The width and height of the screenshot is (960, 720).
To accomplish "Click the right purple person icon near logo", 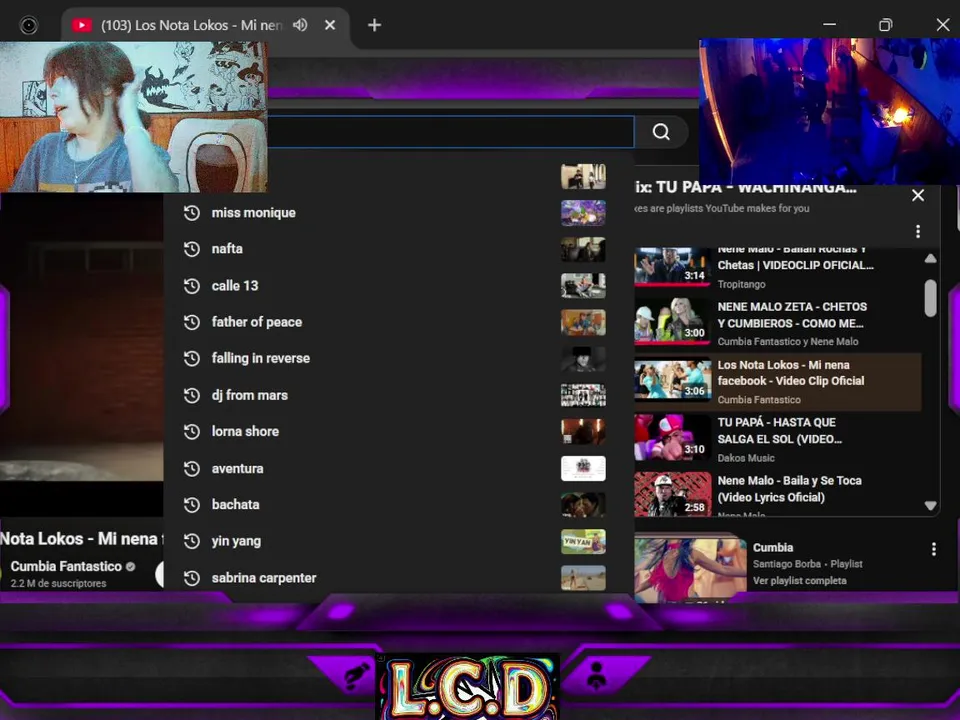I will pos(597,675).
